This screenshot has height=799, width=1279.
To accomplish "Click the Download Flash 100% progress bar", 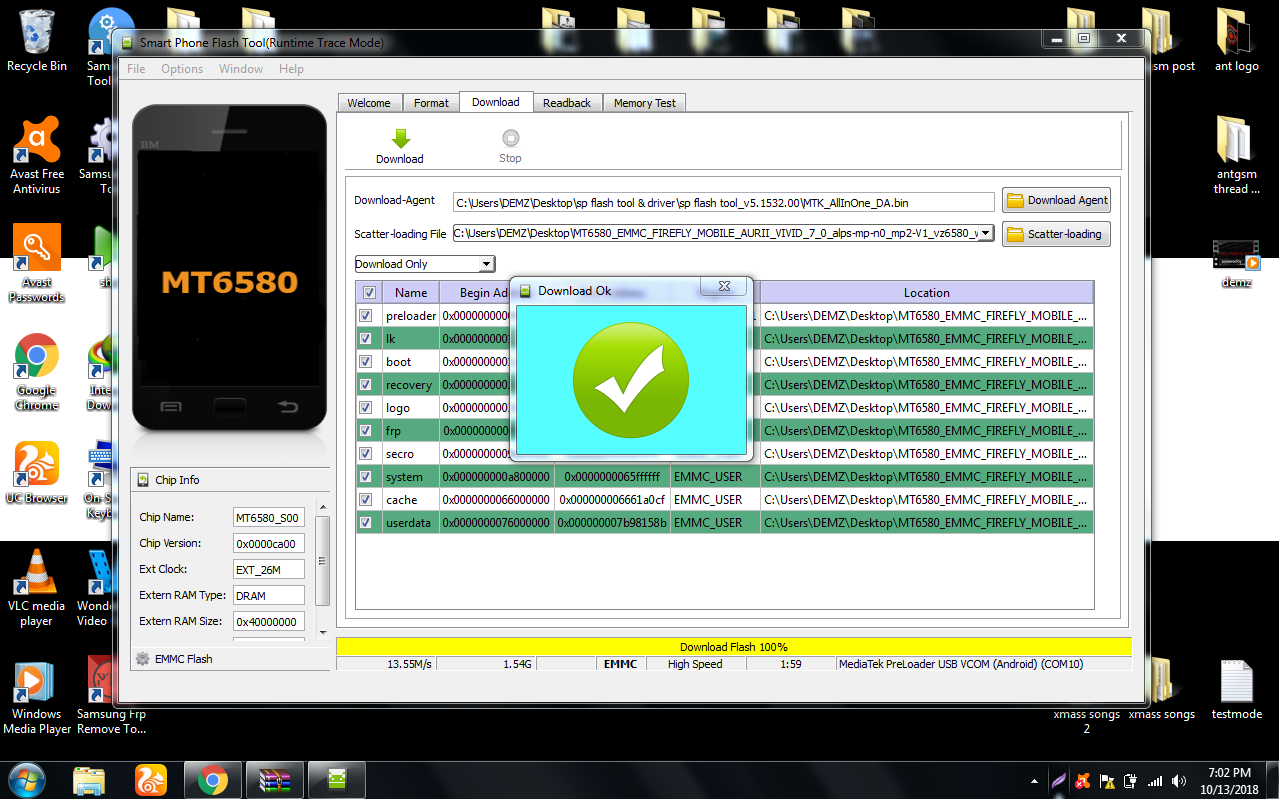I will pyautogui.click(x=734, y=647).
